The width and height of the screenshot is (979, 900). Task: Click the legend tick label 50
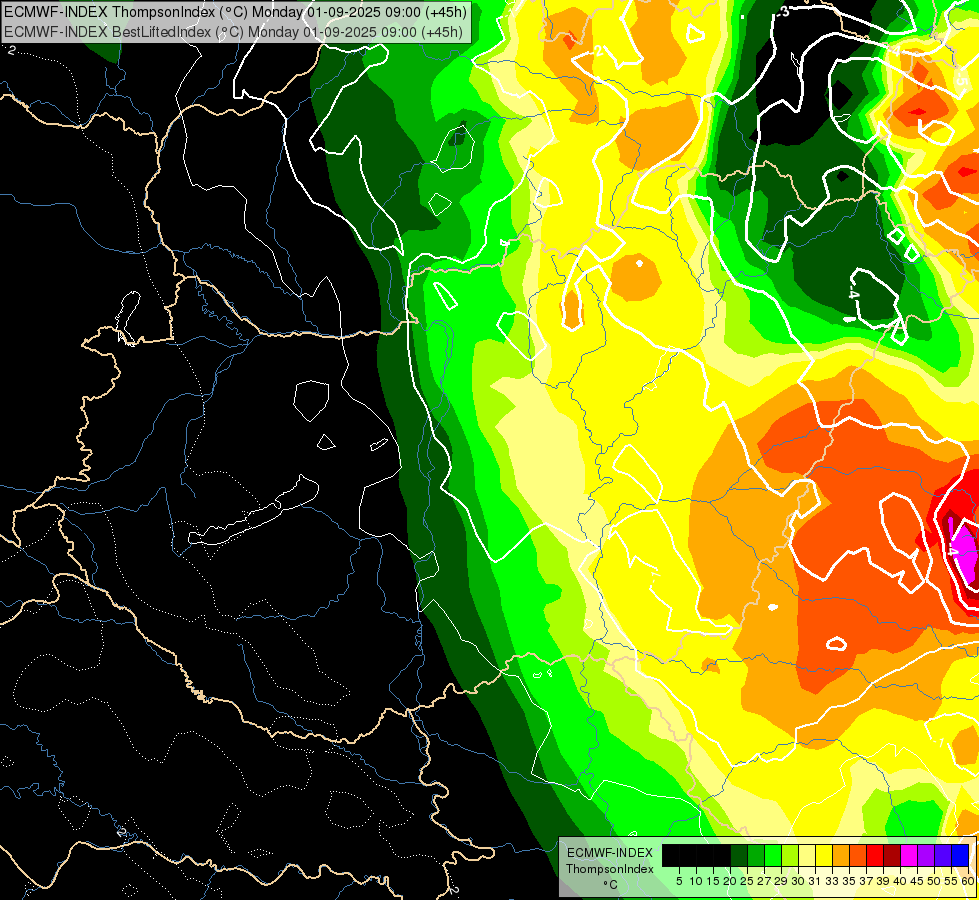coord(935,881)
